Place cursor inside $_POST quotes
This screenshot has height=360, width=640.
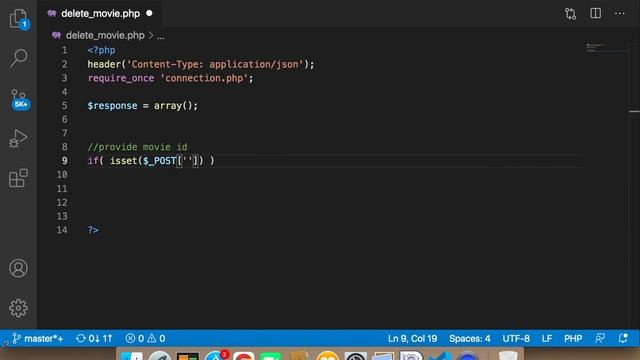click(x=188, y=161)
